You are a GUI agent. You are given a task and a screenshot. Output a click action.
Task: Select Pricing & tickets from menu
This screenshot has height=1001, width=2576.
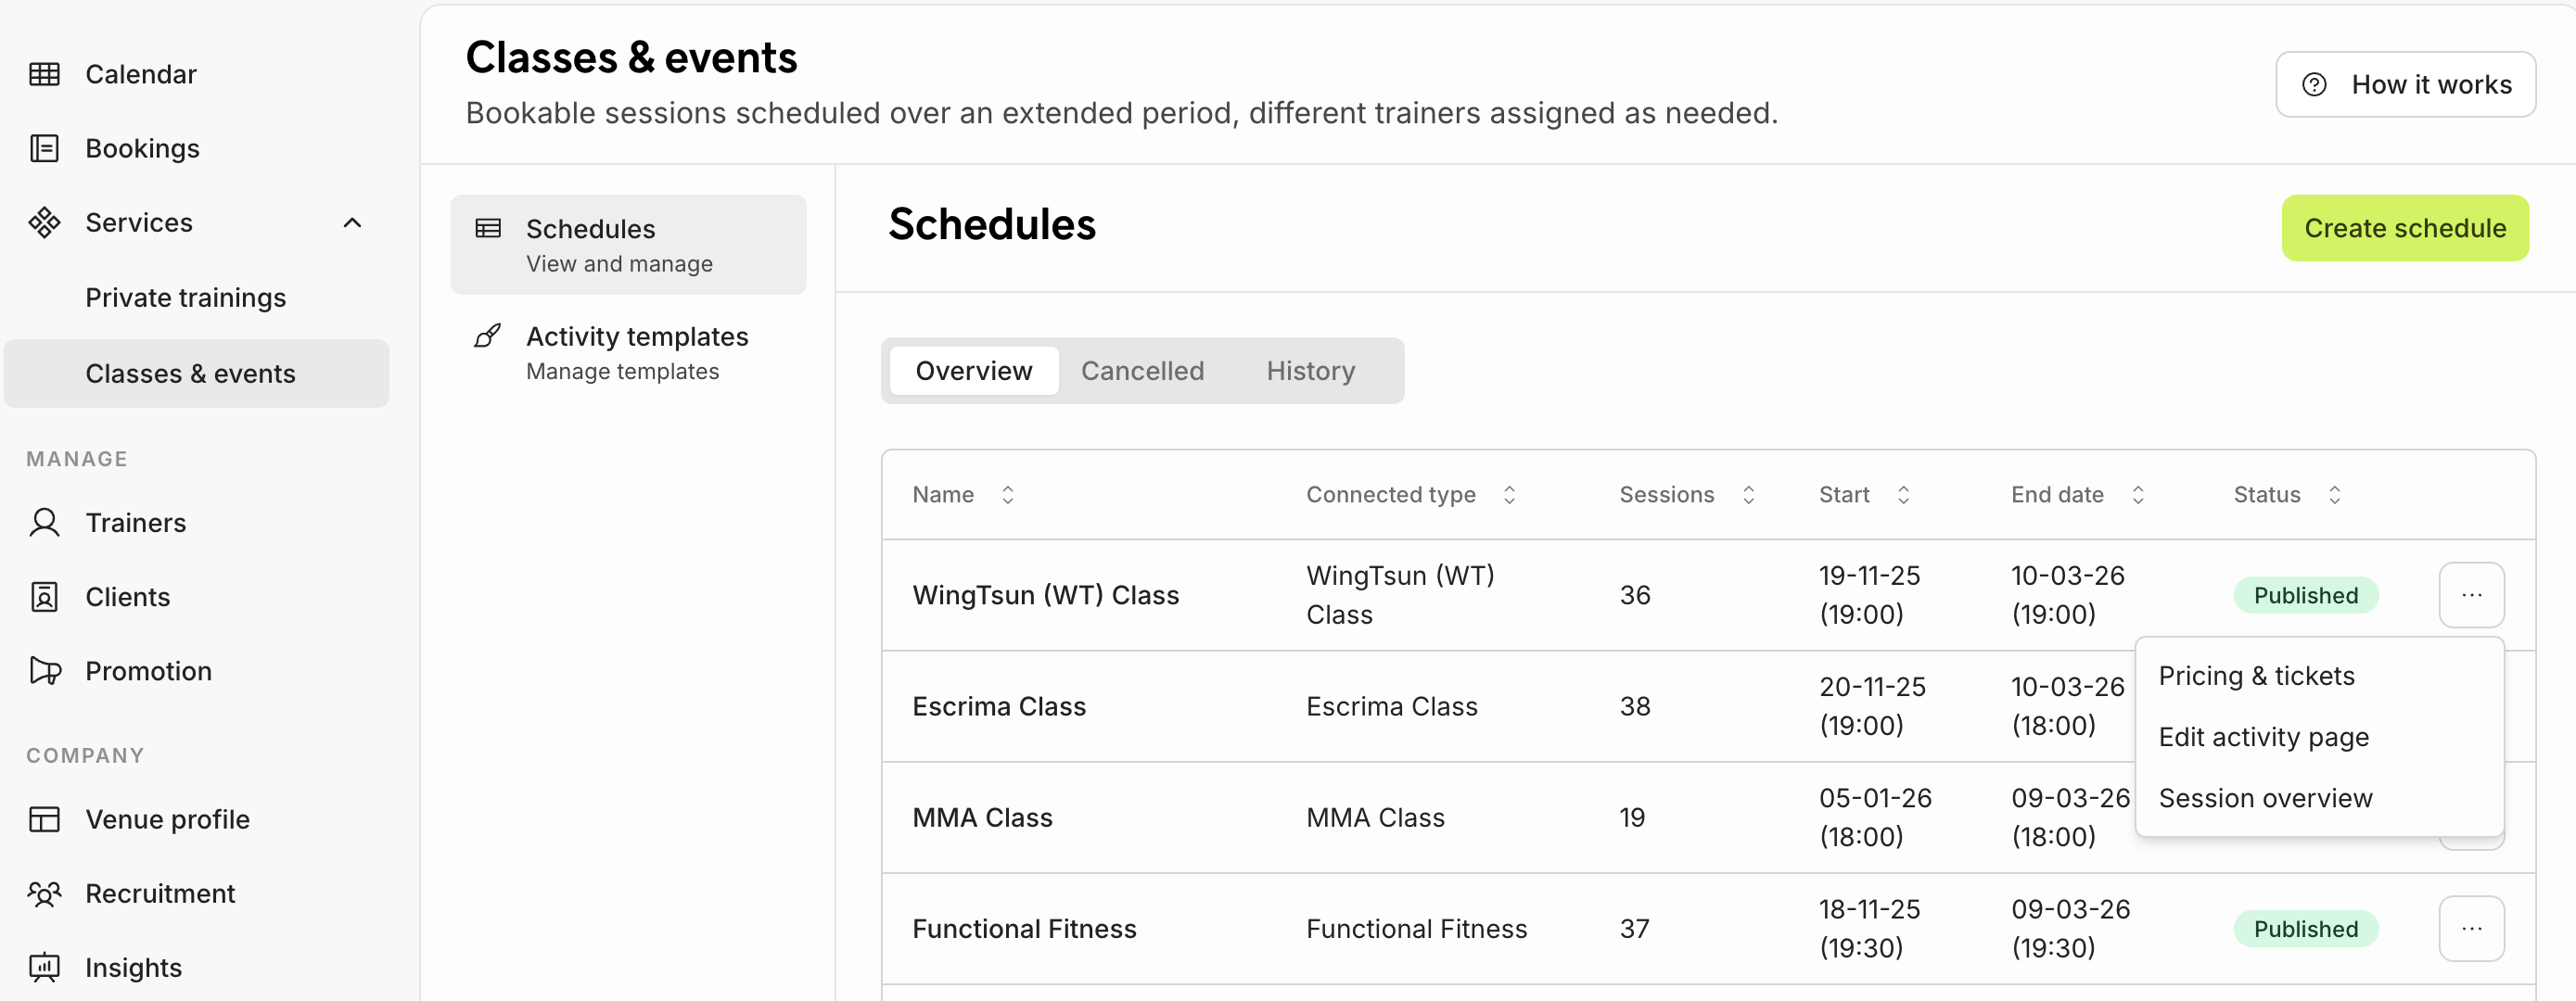coord(2256,676)
